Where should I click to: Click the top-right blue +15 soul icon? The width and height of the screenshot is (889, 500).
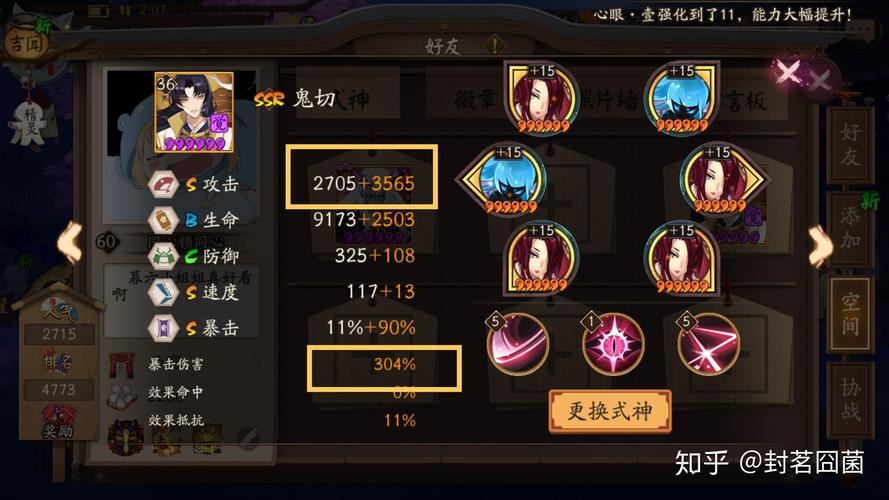point(681,98)
